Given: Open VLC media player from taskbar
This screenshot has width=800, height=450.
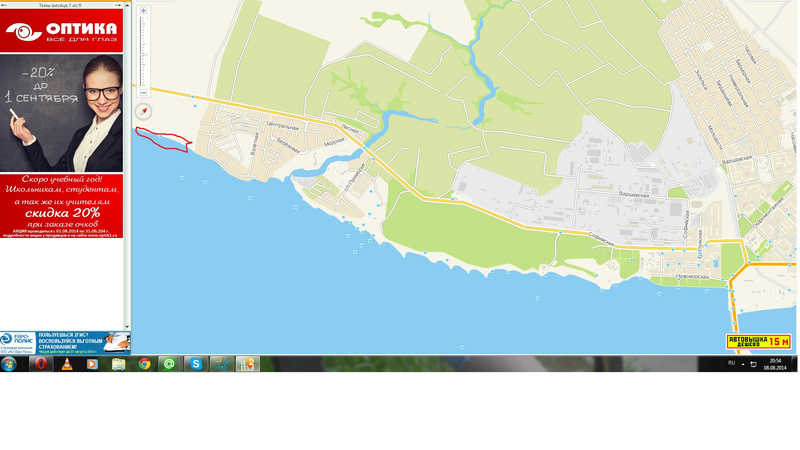Looking at the screenshot, I should pyautogui.click(x=66, y=364).
